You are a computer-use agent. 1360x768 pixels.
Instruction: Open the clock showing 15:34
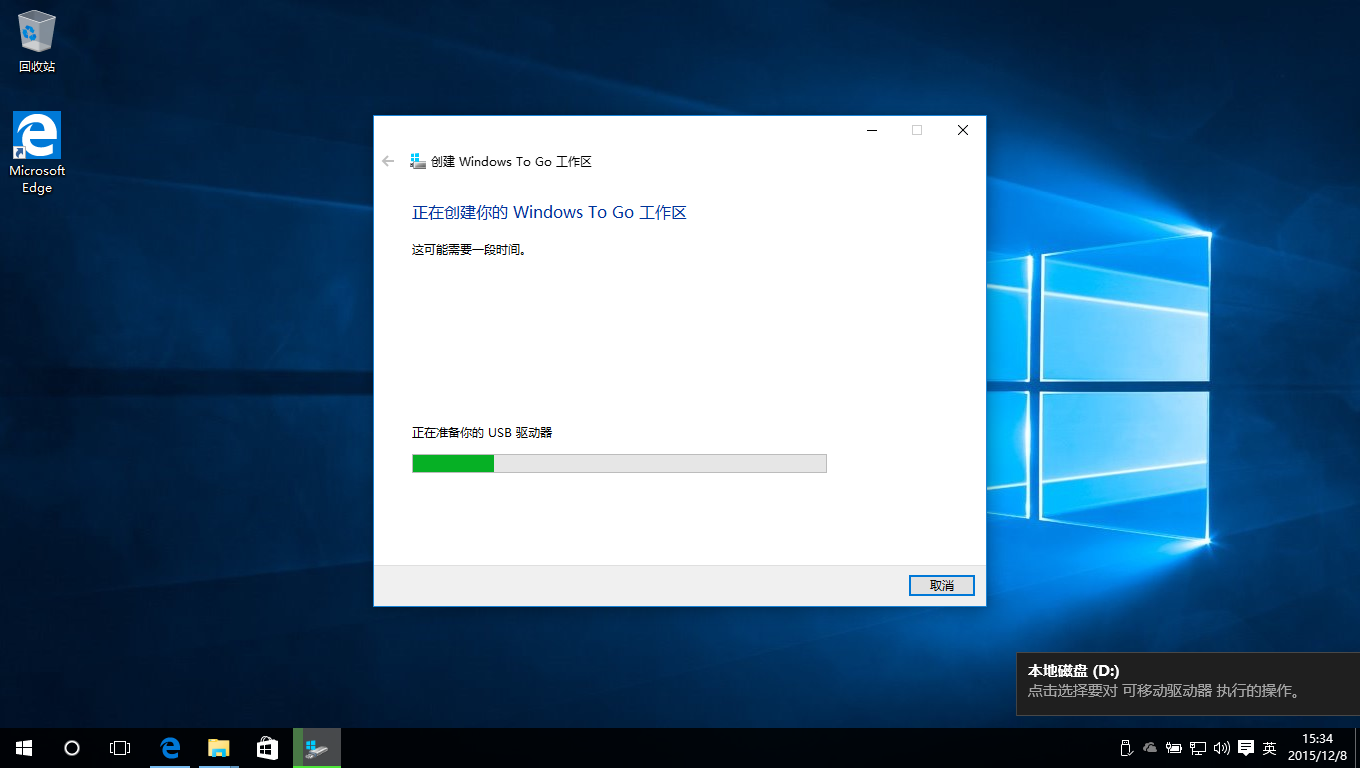(x=1317, y=747)
